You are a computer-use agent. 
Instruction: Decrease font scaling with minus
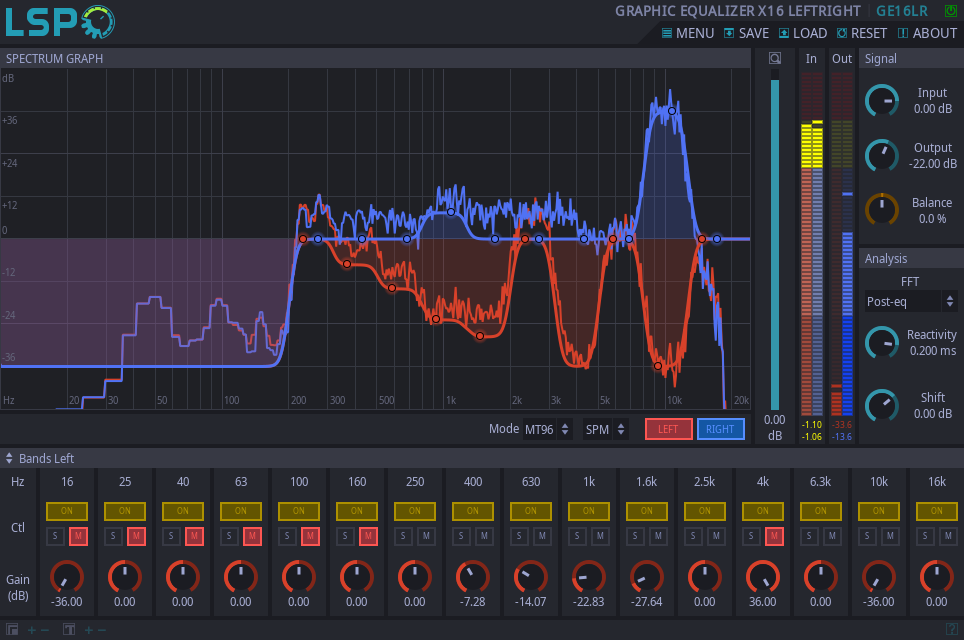coord(102,630)
